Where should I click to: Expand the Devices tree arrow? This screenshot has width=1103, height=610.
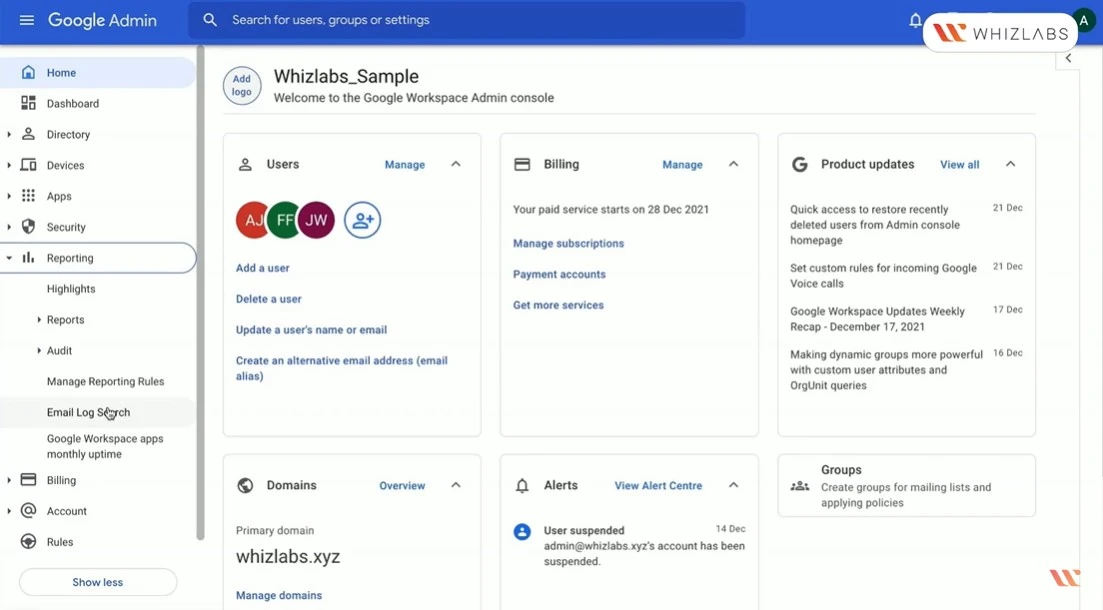(8, 165)
